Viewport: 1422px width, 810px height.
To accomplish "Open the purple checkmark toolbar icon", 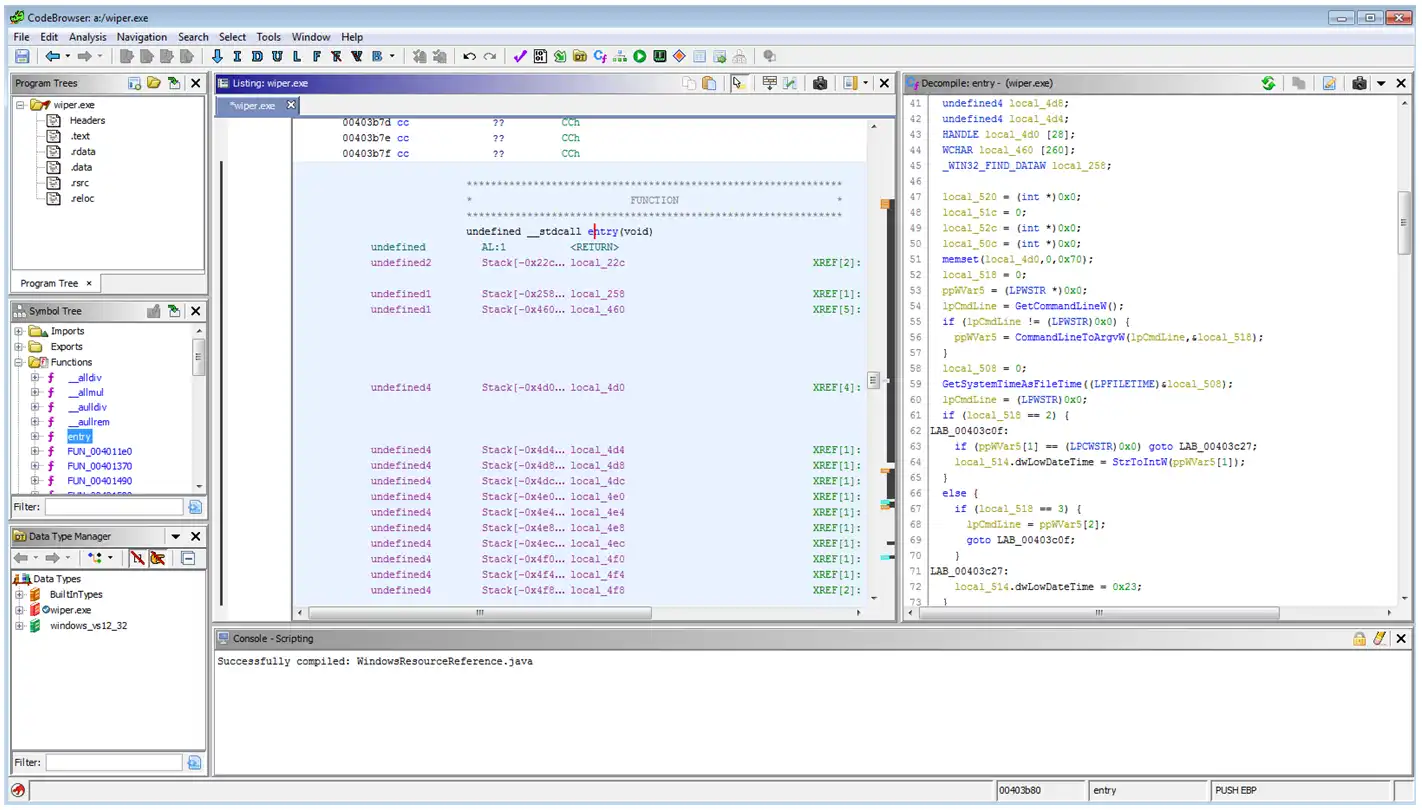I will click(520, 57).
